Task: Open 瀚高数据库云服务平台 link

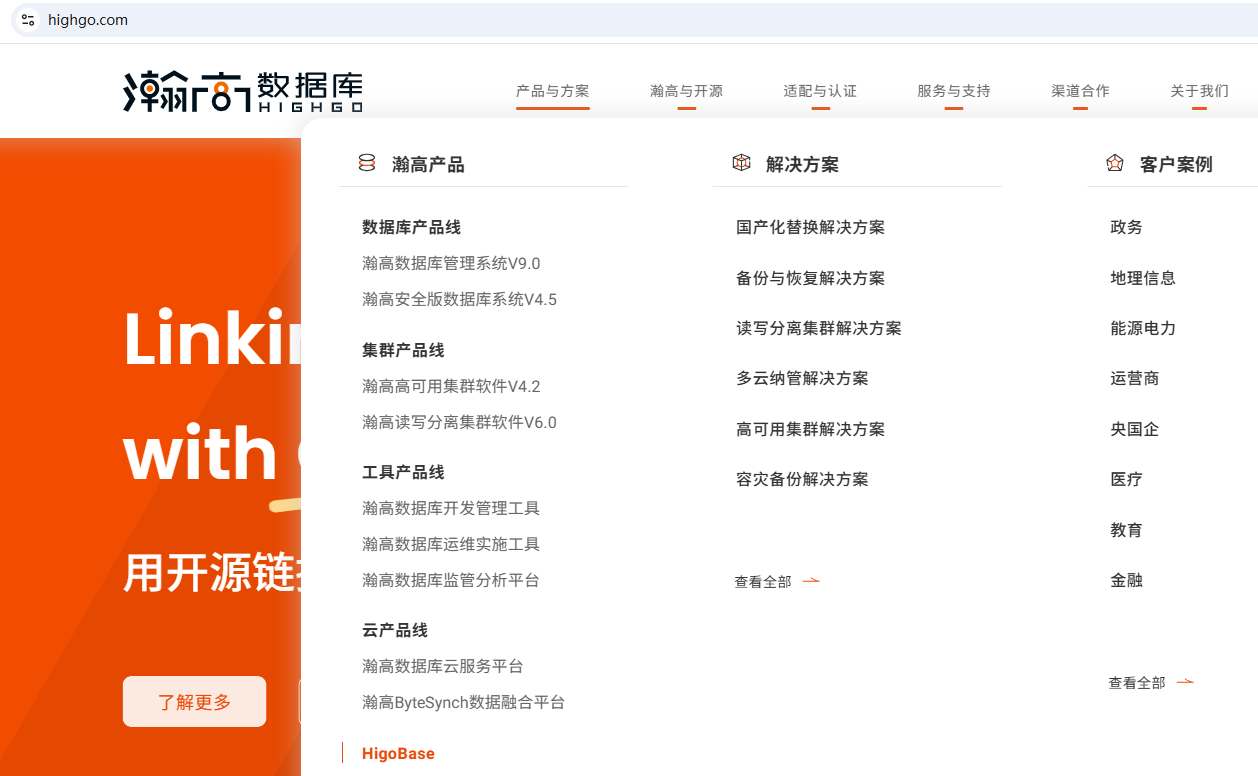Action: pos(443,666)
